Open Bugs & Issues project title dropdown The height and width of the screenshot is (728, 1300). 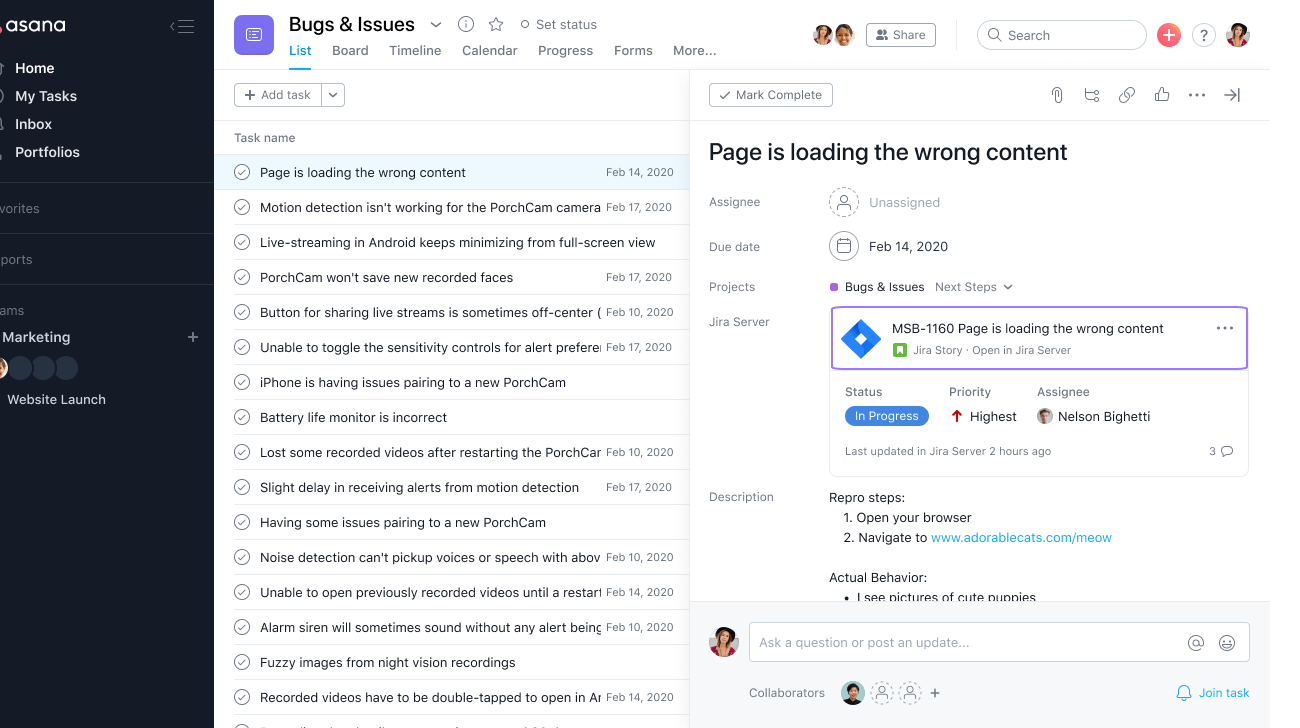click(x=436, y=25)
